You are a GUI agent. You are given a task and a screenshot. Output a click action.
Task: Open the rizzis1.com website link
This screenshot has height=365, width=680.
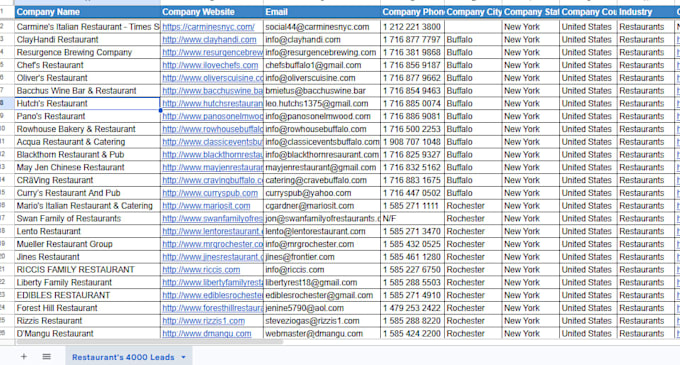click(x=203, y=321)
